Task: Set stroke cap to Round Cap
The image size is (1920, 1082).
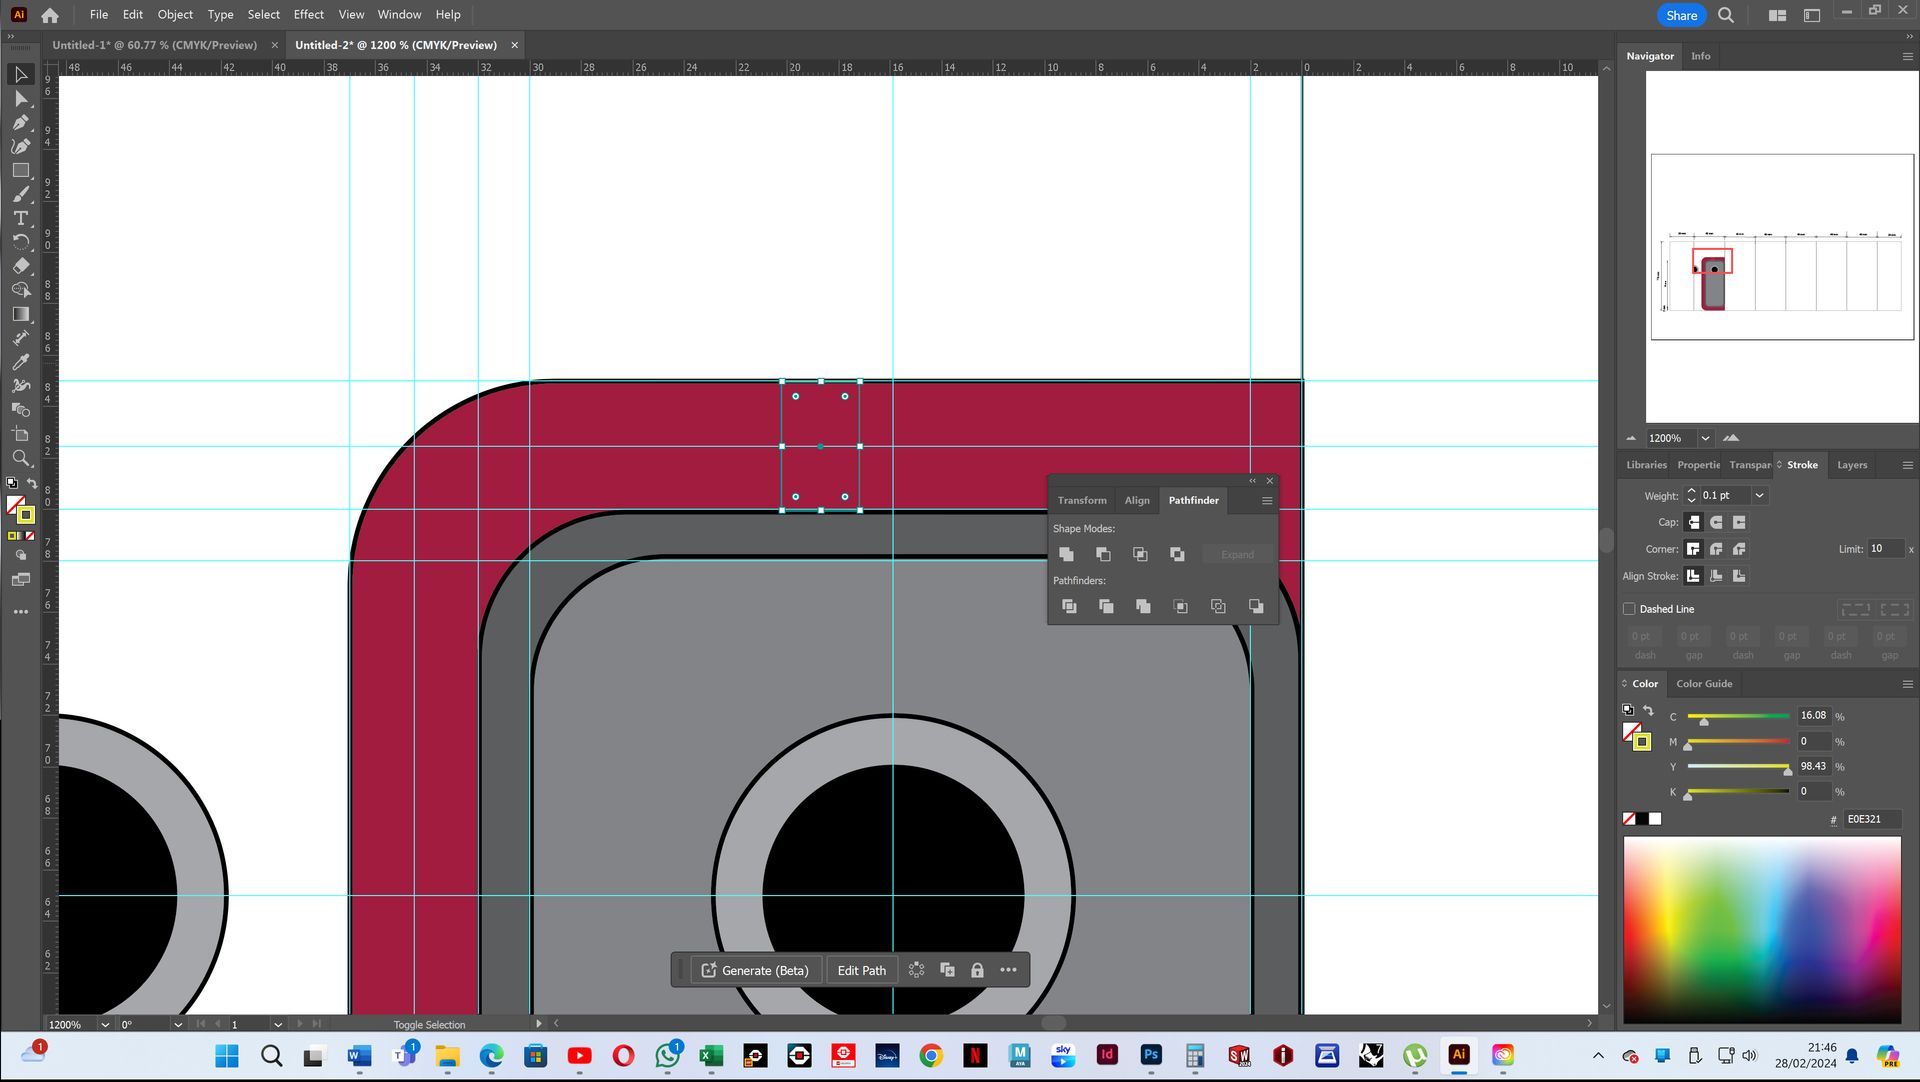Action: click(x=1716, y=522)
